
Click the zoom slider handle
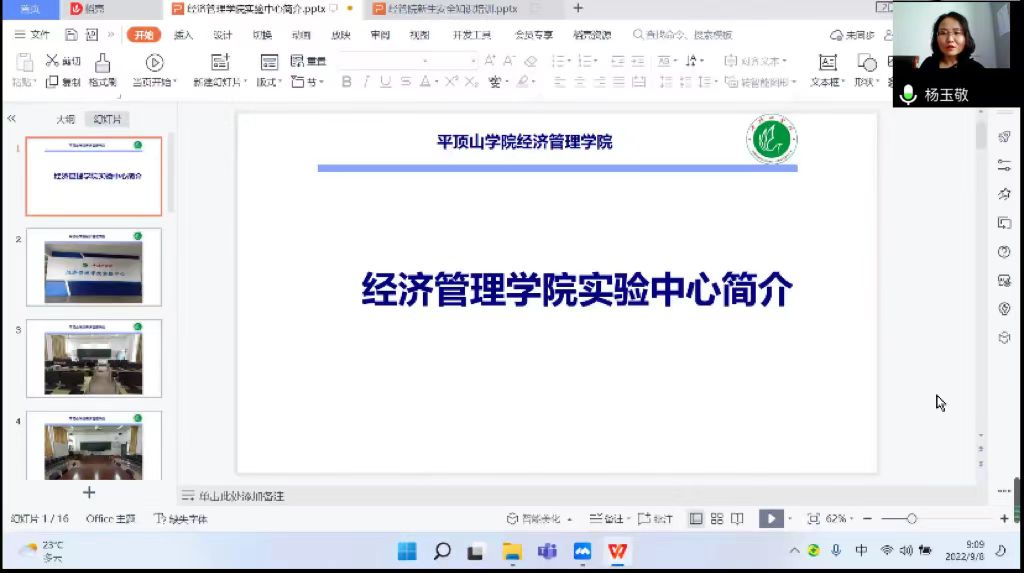[x=911, y=519]
